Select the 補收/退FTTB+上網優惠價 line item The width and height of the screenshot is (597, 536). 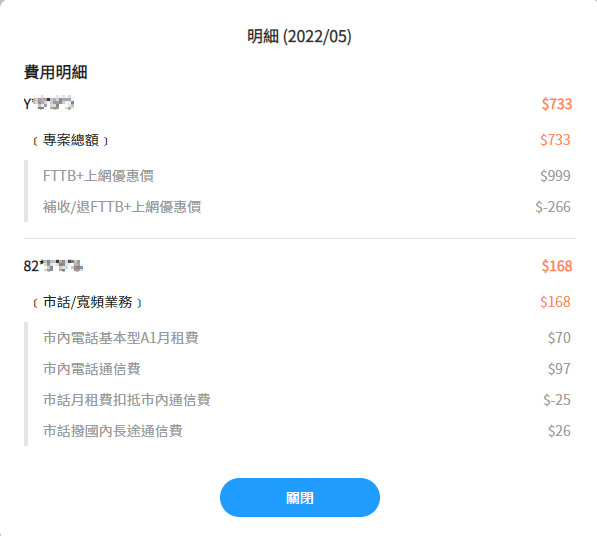(122, 207)
